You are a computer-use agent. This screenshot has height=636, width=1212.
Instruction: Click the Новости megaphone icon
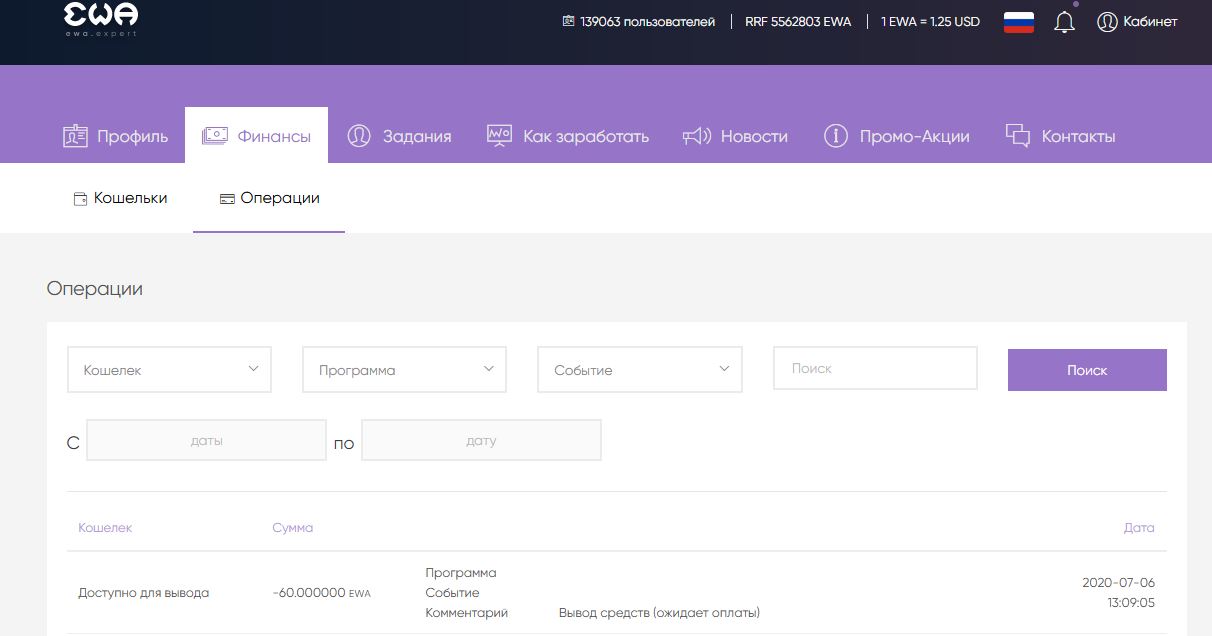(x=697, y=136)
